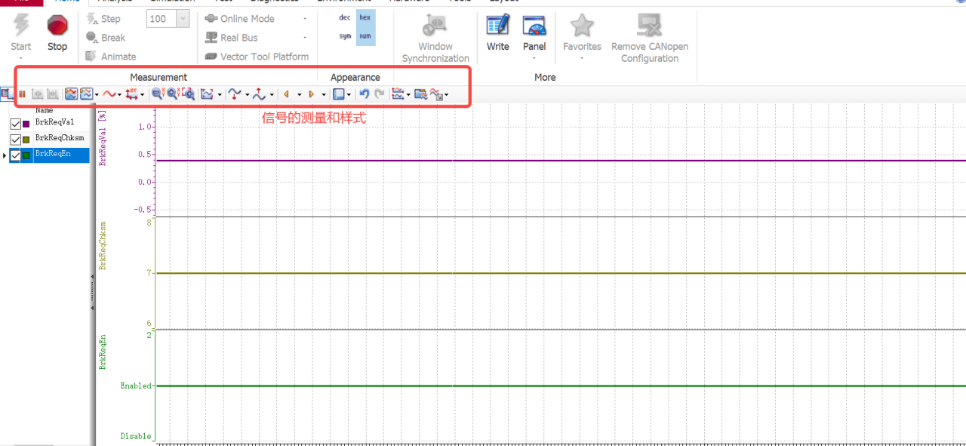Click the Name column header
The width and height of the screenshot is (966, 446).
tap(44, 110)
